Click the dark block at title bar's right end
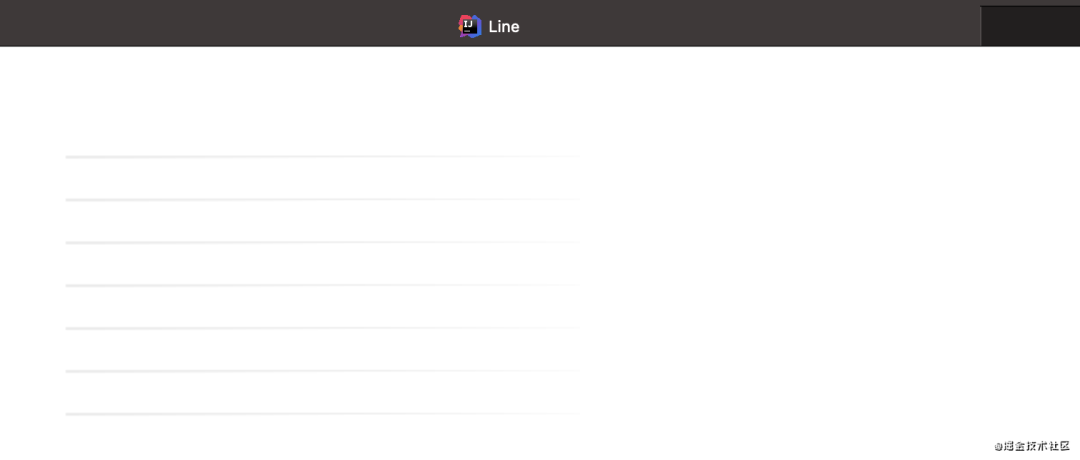 pyautogui.click(x=1030, y=26)
